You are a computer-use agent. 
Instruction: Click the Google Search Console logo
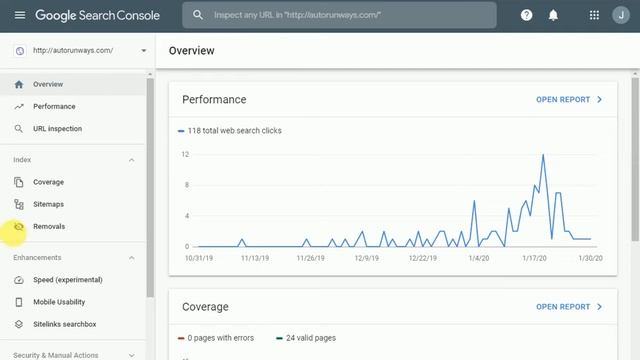tap(97, 16)
